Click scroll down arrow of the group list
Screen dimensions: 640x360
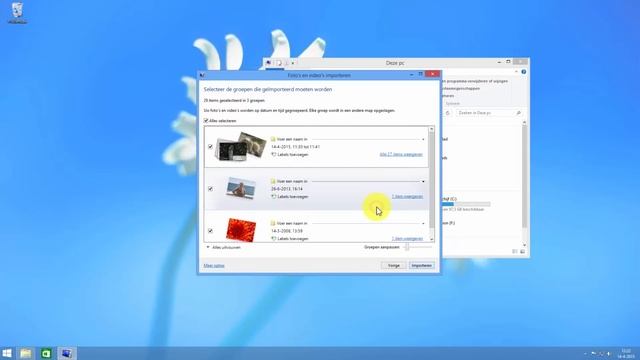pos(431,239)
